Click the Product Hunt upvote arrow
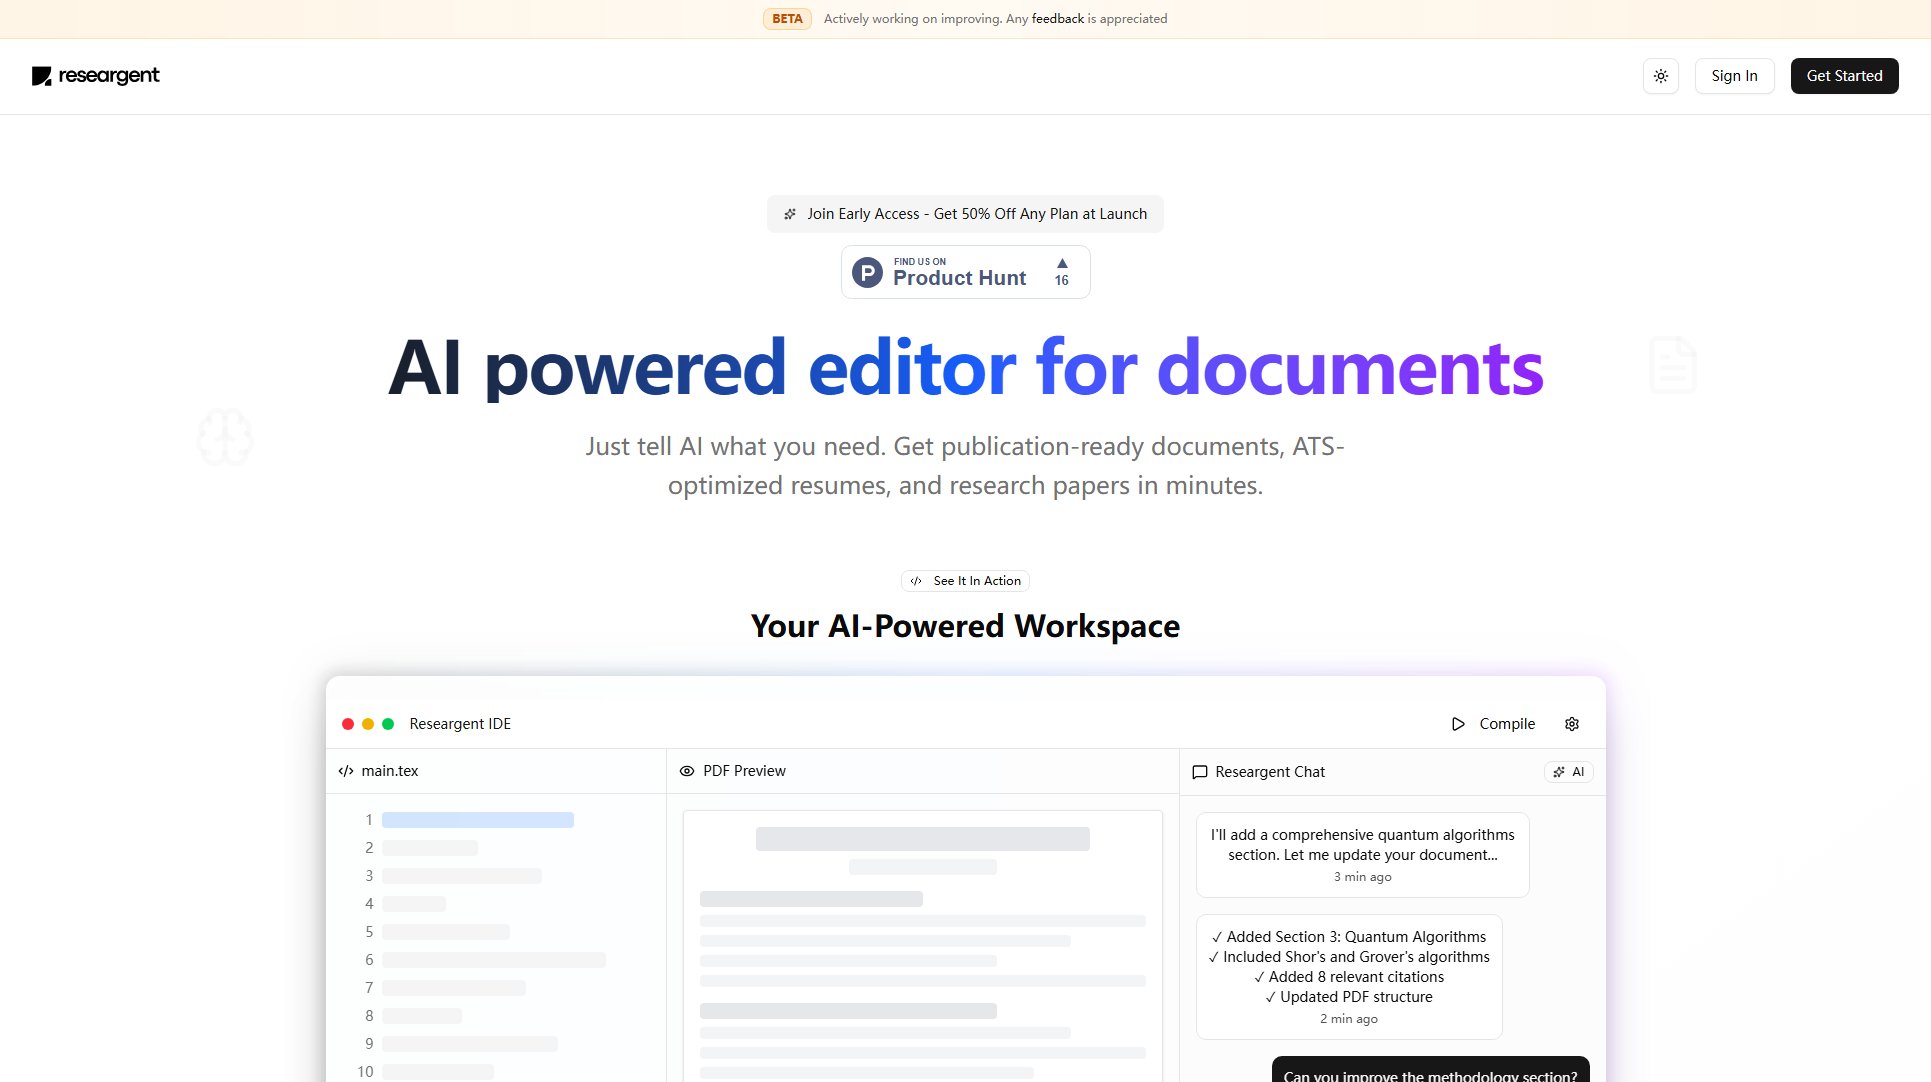This screenshot has width=1931, height=1082. tap(1062, 263)
